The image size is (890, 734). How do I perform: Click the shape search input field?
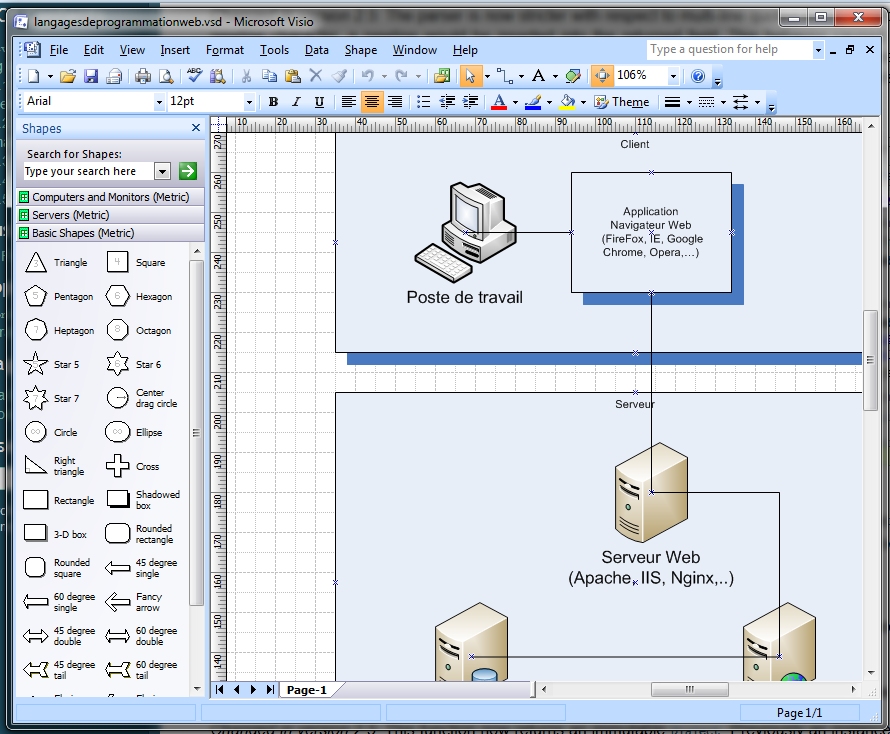[x=86, y=171]
